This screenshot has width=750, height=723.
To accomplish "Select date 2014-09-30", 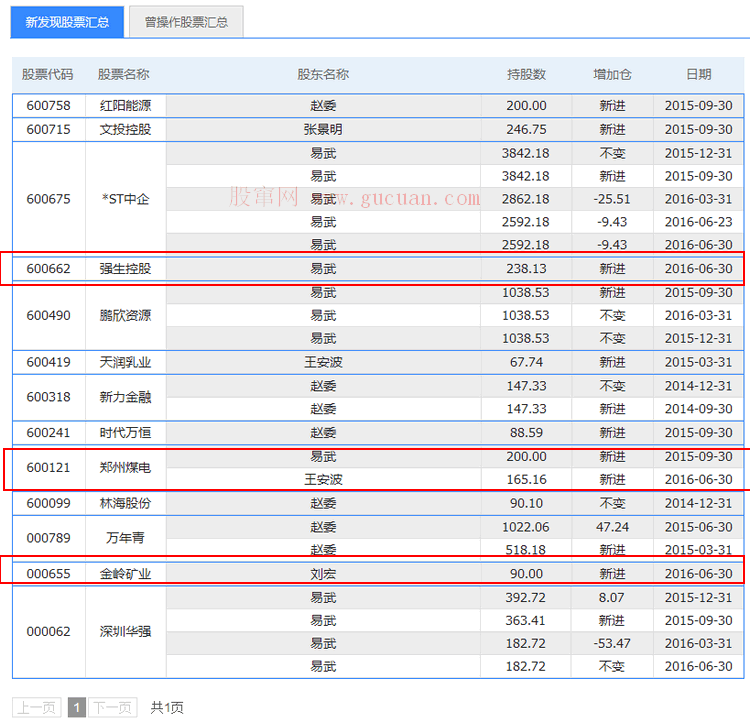I will click(x=698, y=409).
